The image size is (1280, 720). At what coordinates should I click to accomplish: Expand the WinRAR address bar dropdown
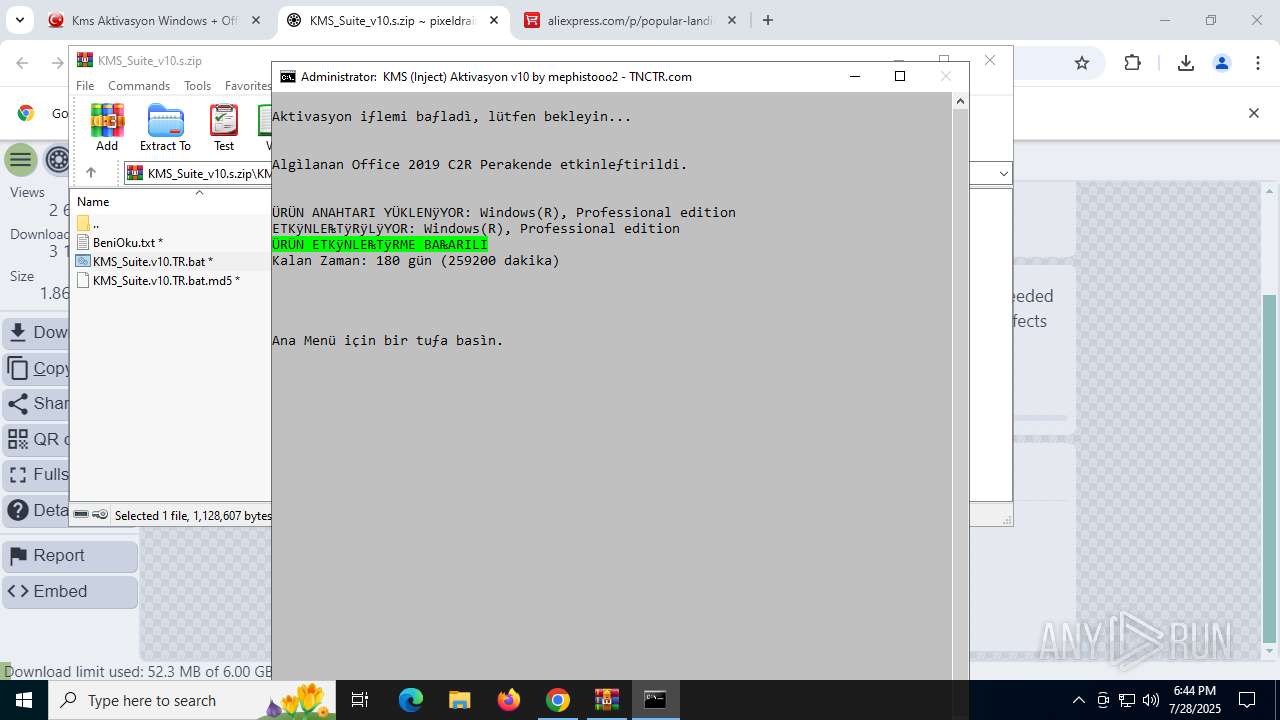click(1003, 174)
